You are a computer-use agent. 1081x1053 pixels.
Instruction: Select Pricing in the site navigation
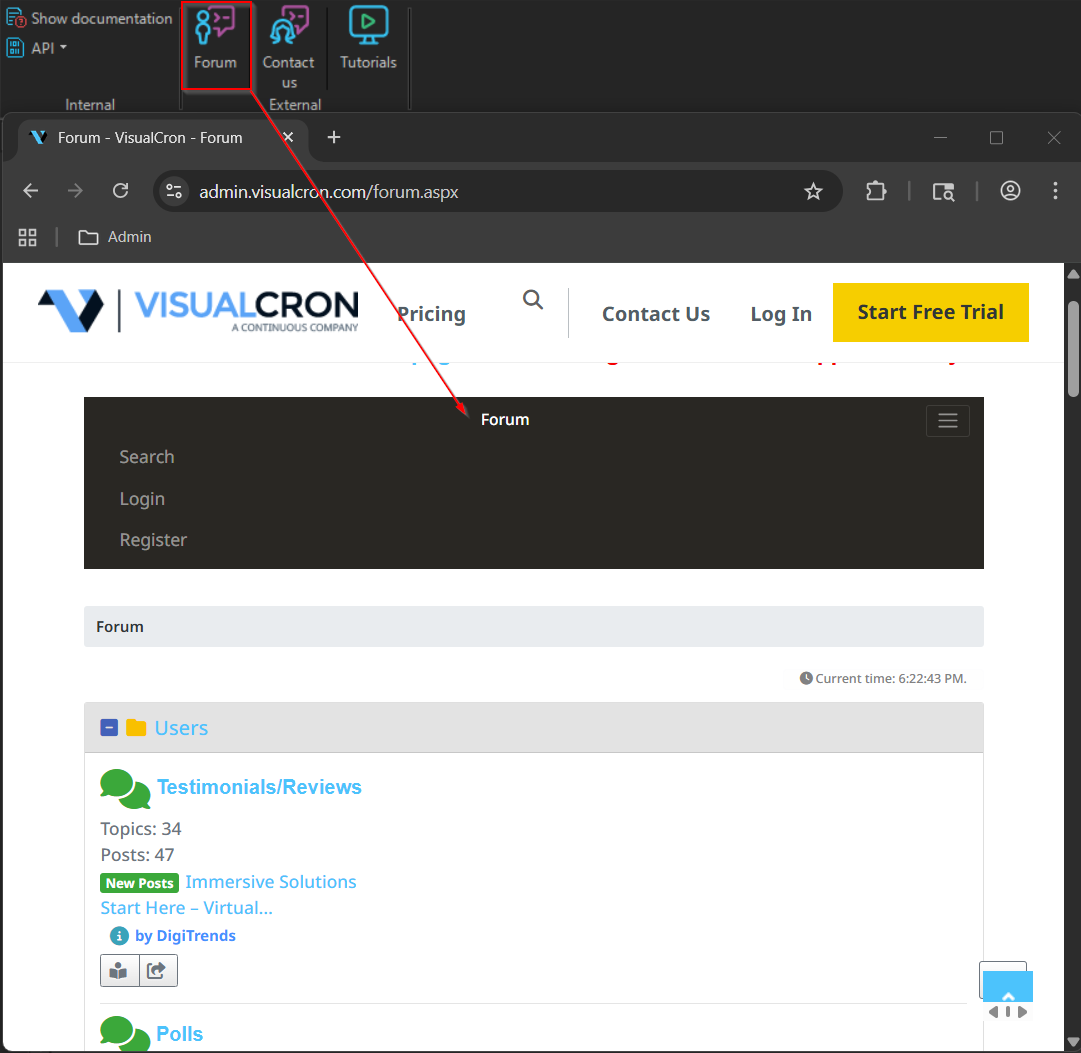pos(431,314)
